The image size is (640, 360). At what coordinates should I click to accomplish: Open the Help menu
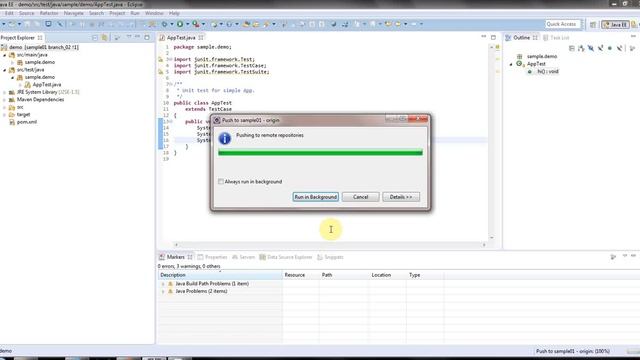pyautogui.click(x=174, y=13)
